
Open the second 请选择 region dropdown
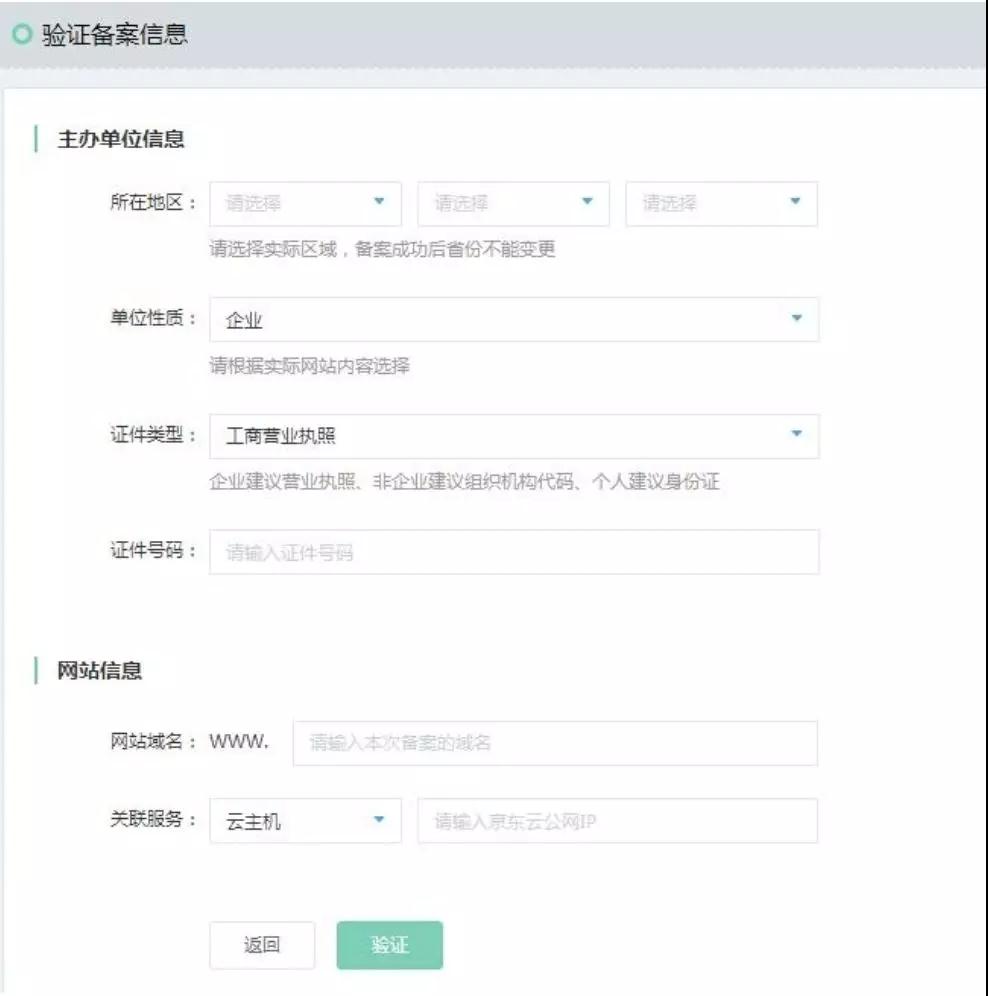pyautogui.click(x=510, y=203)
